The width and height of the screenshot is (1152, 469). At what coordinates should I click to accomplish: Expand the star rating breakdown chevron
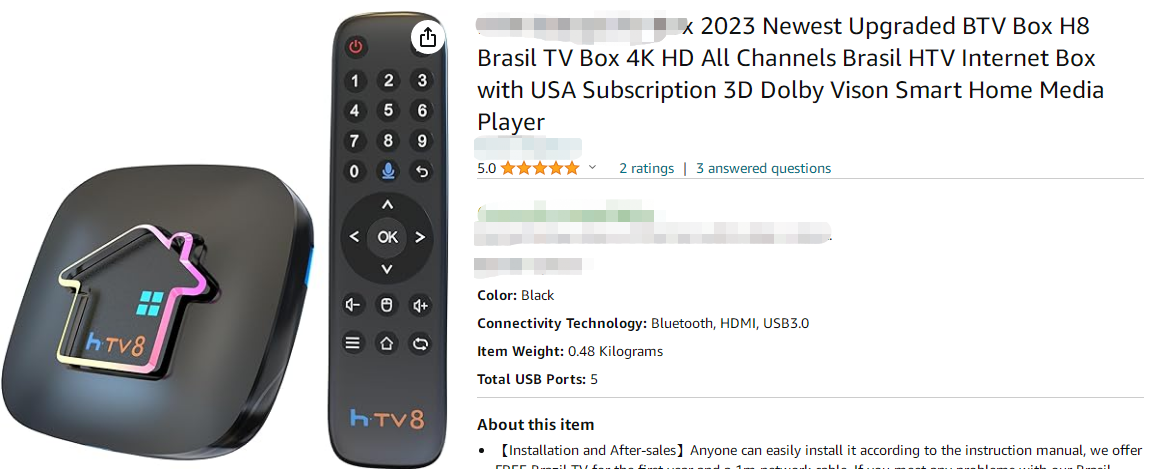[x=592, y=168]
